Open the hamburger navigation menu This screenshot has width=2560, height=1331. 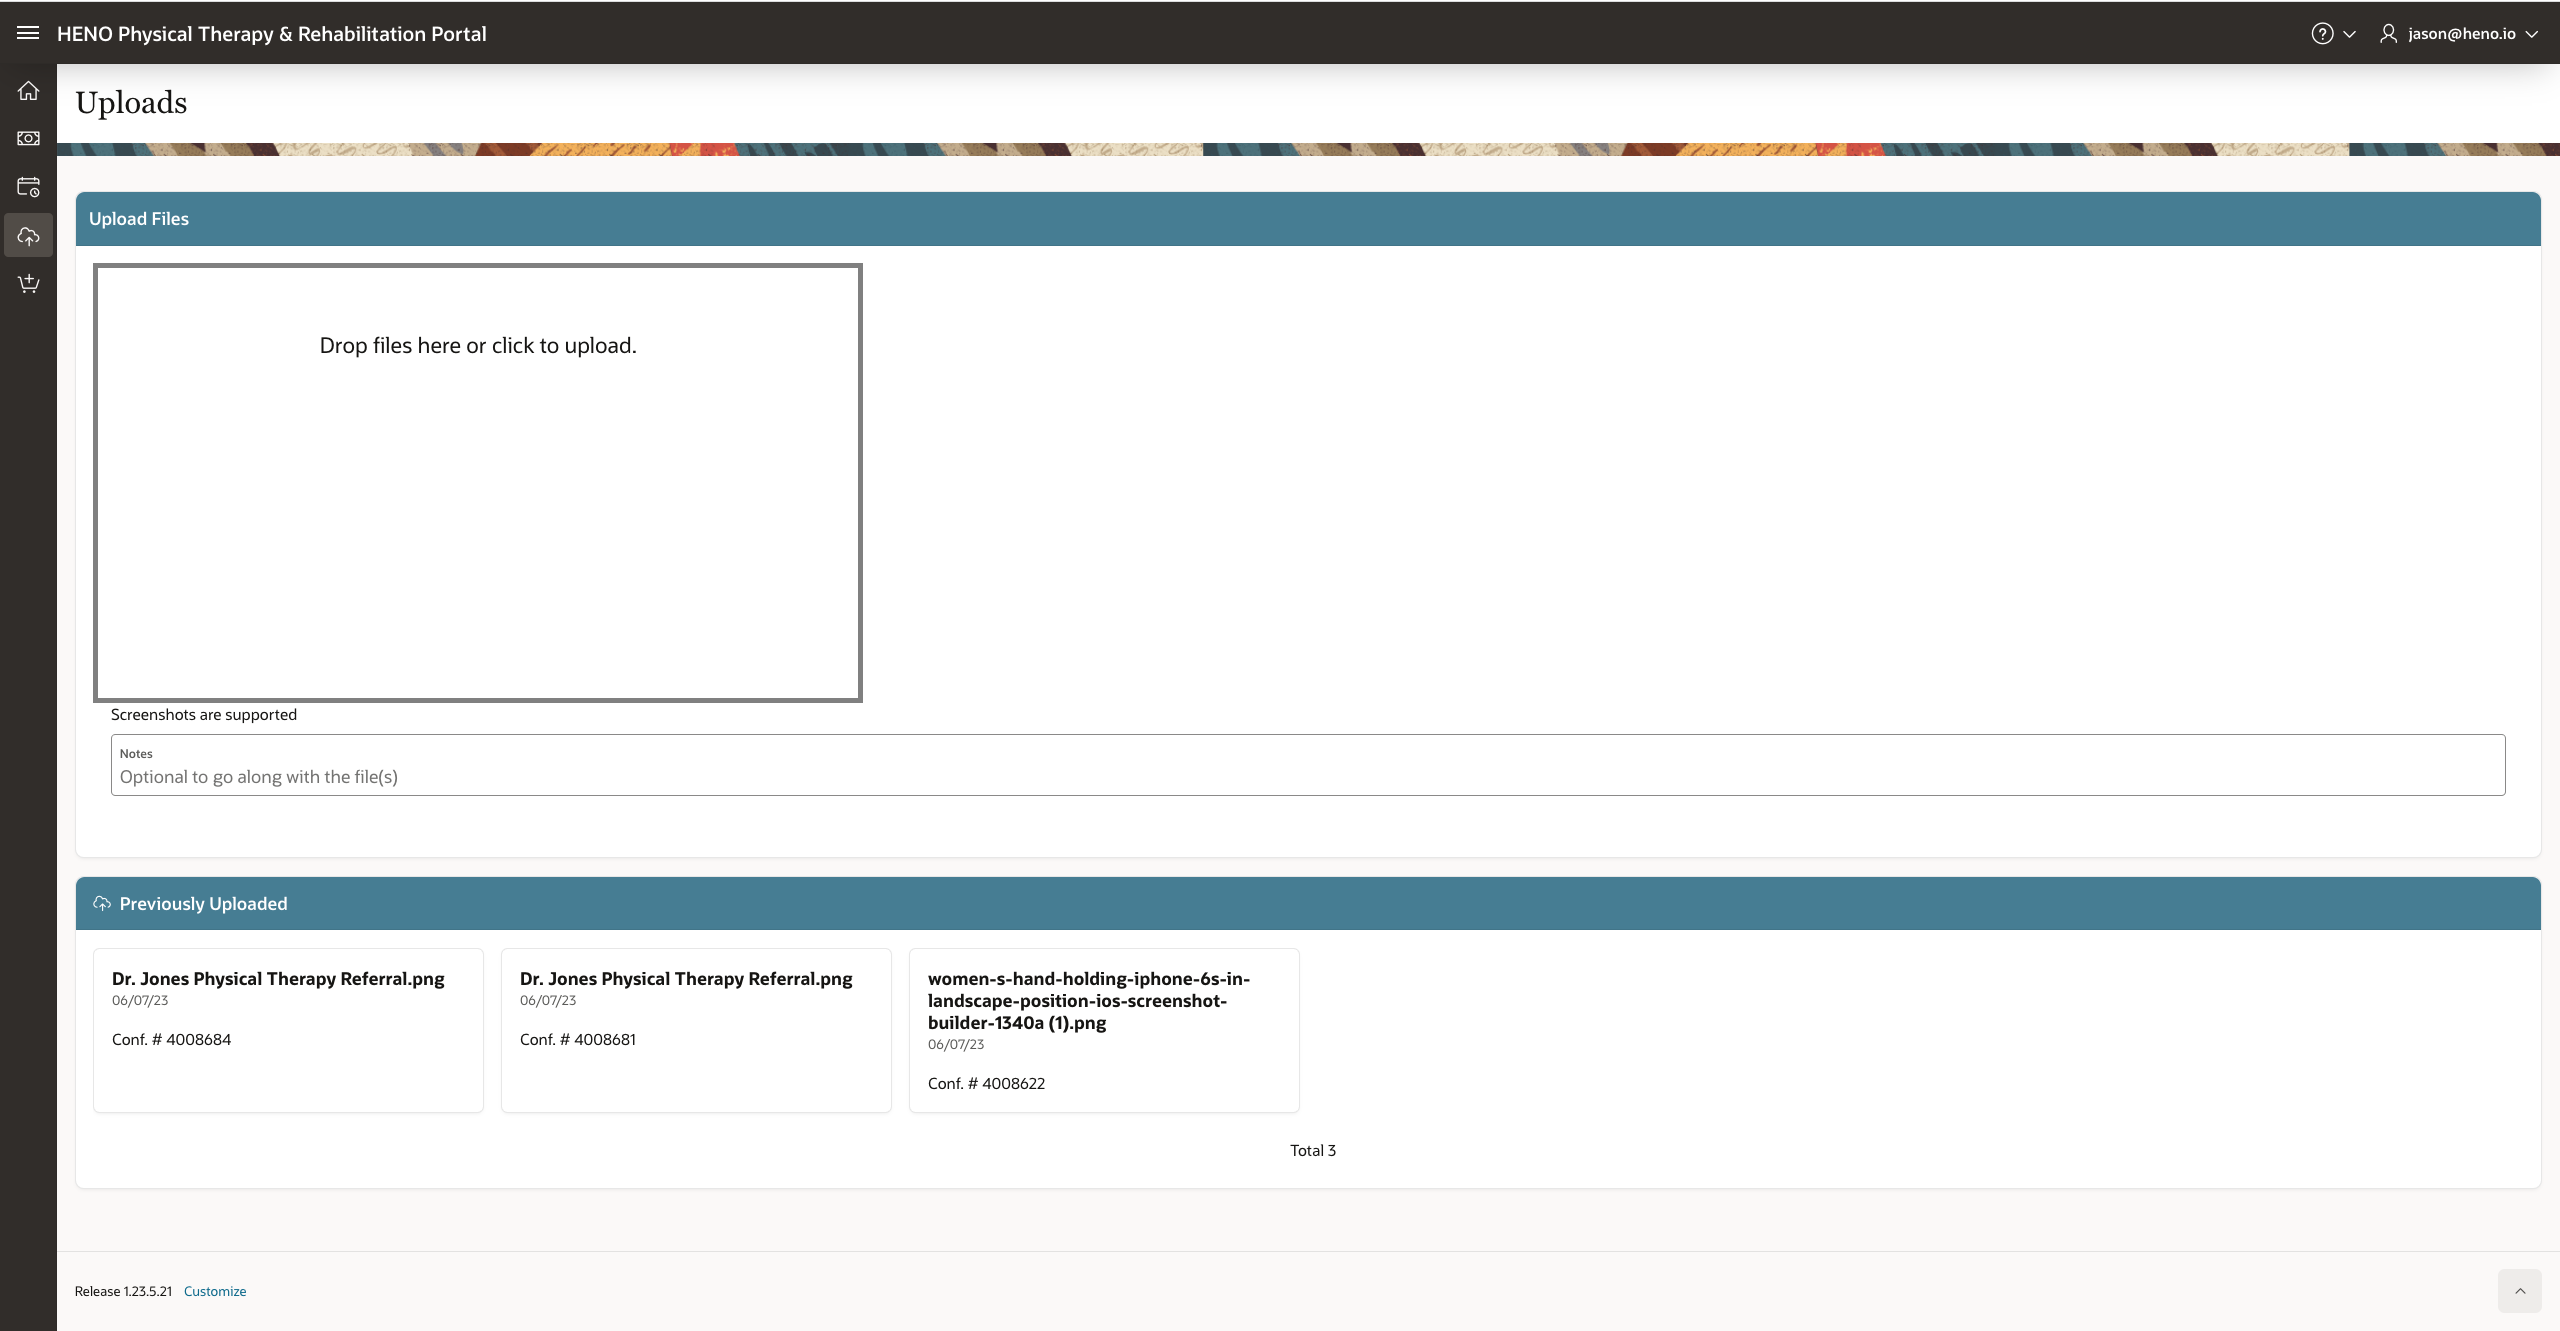coord(28,33)
